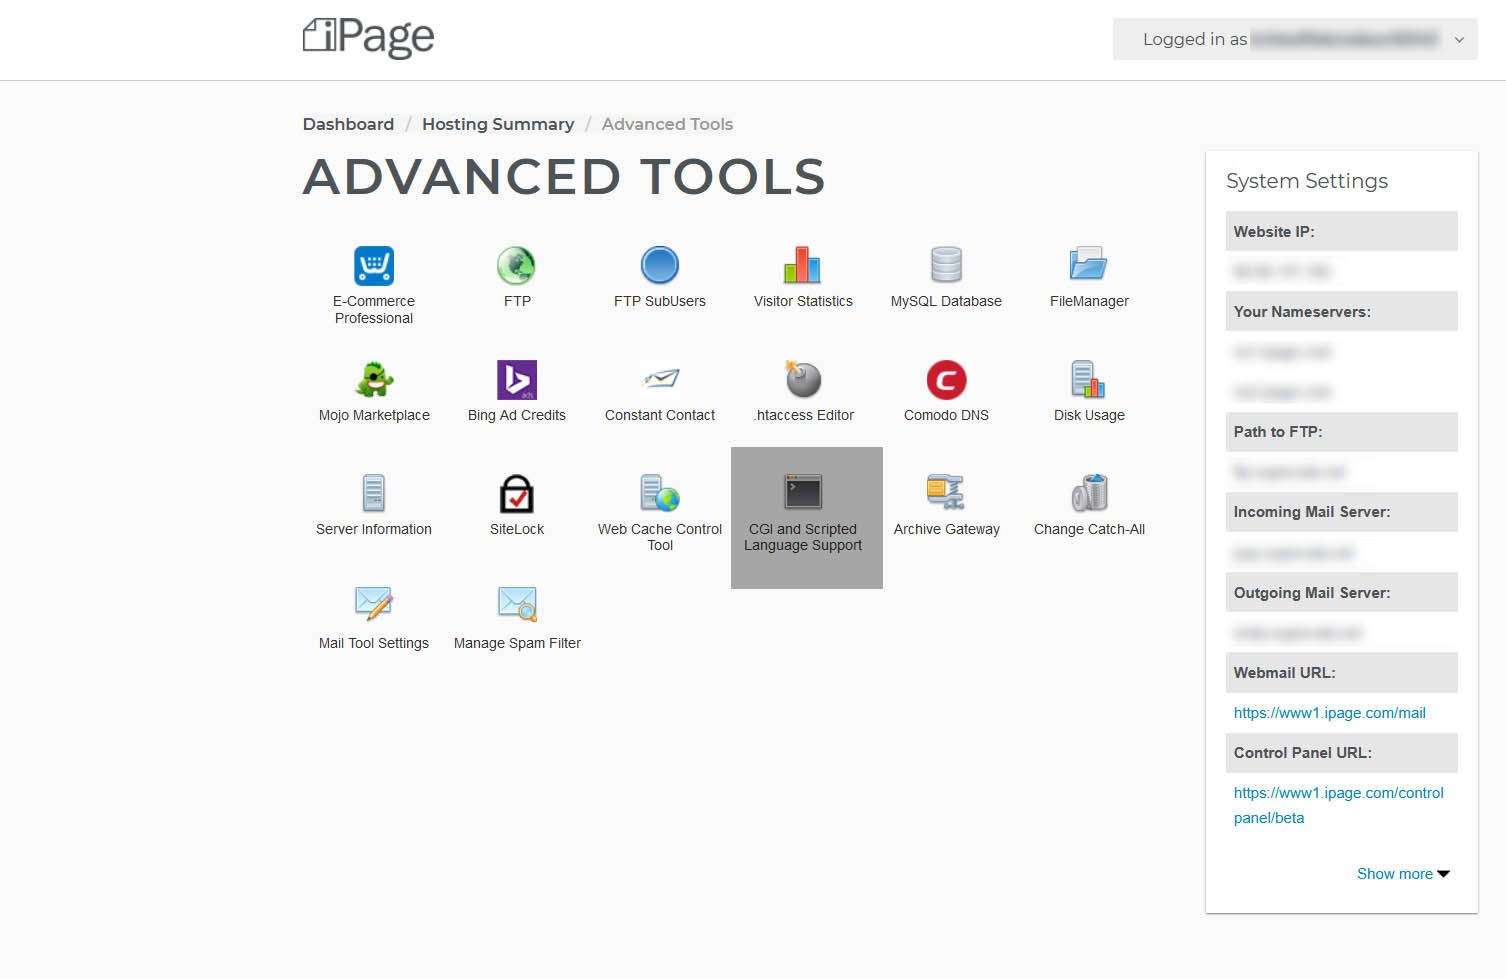This screenshot has height=978, width=1506.
Task: Expand Show more system settings
Action: click(1403, 874)
